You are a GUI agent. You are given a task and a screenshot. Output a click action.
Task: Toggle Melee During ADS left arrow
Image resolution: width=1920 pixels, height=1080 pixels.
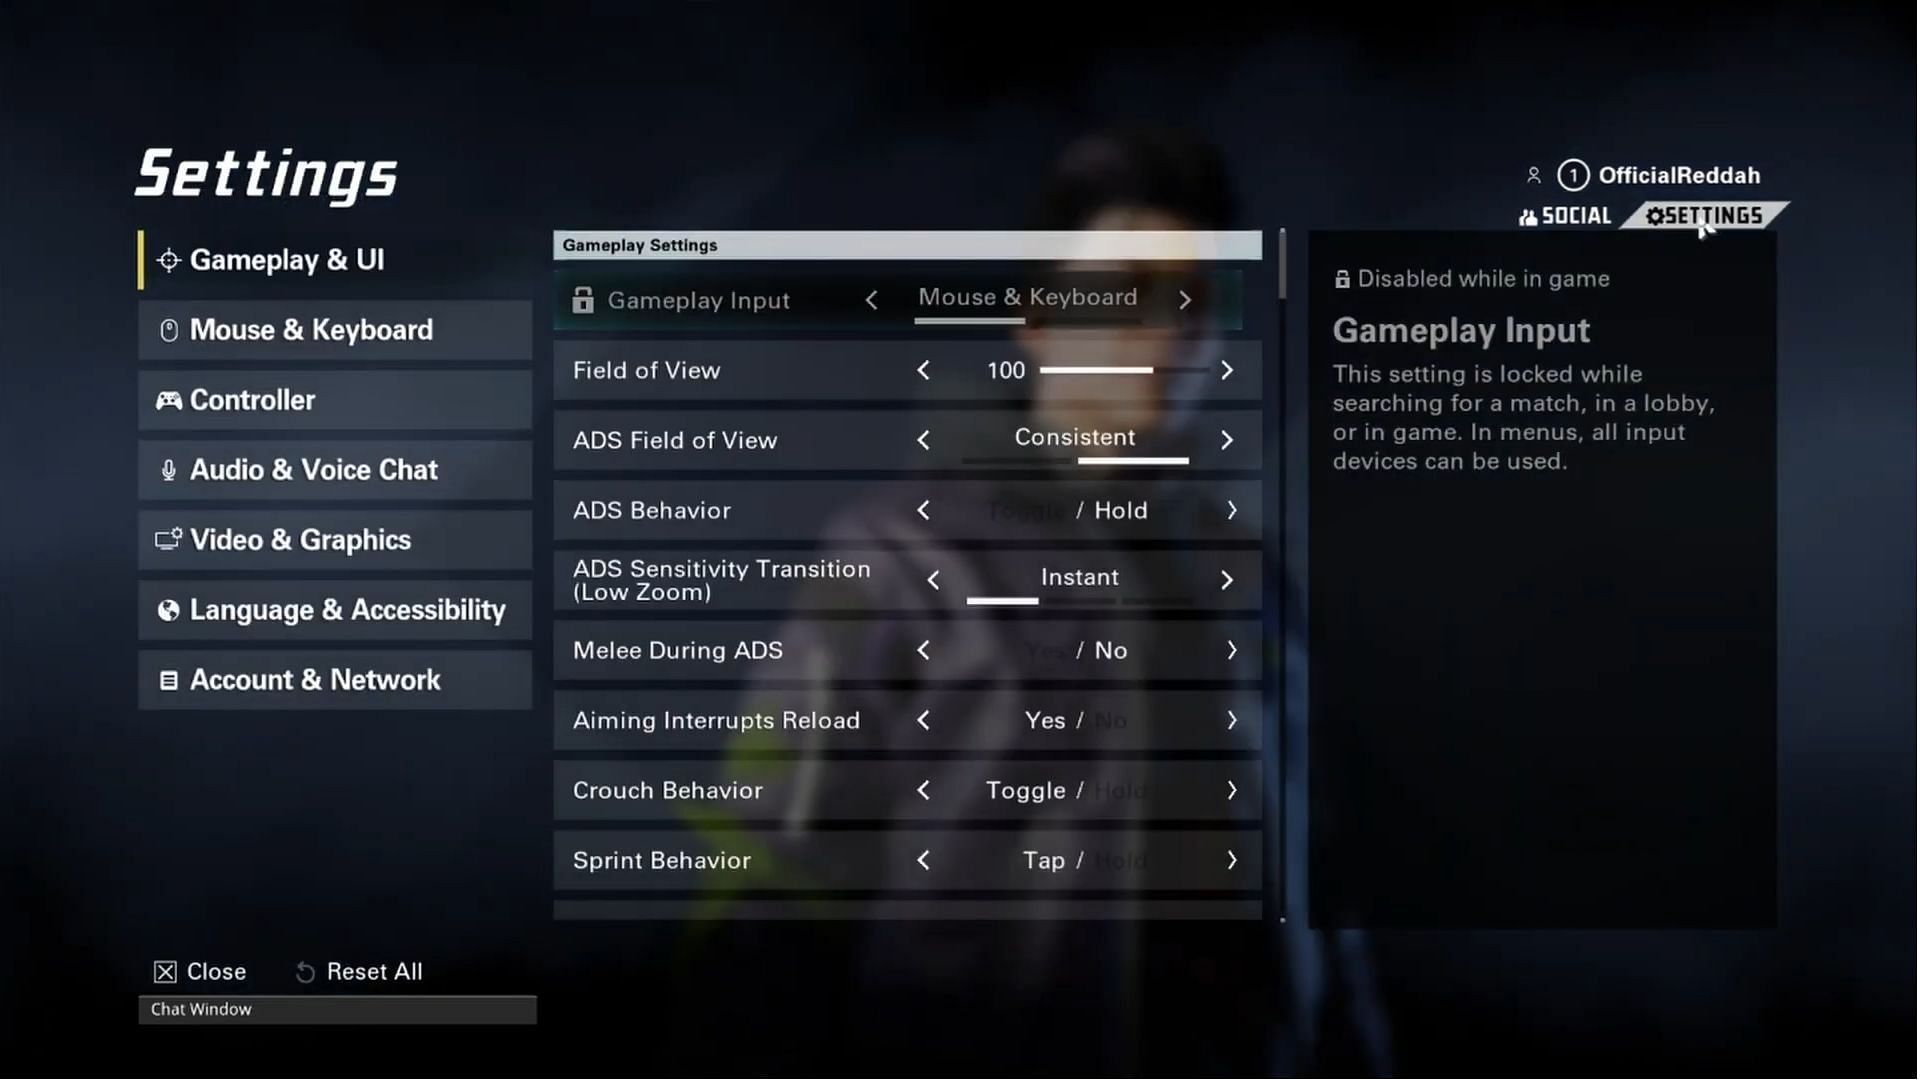(x=923, y=649)
